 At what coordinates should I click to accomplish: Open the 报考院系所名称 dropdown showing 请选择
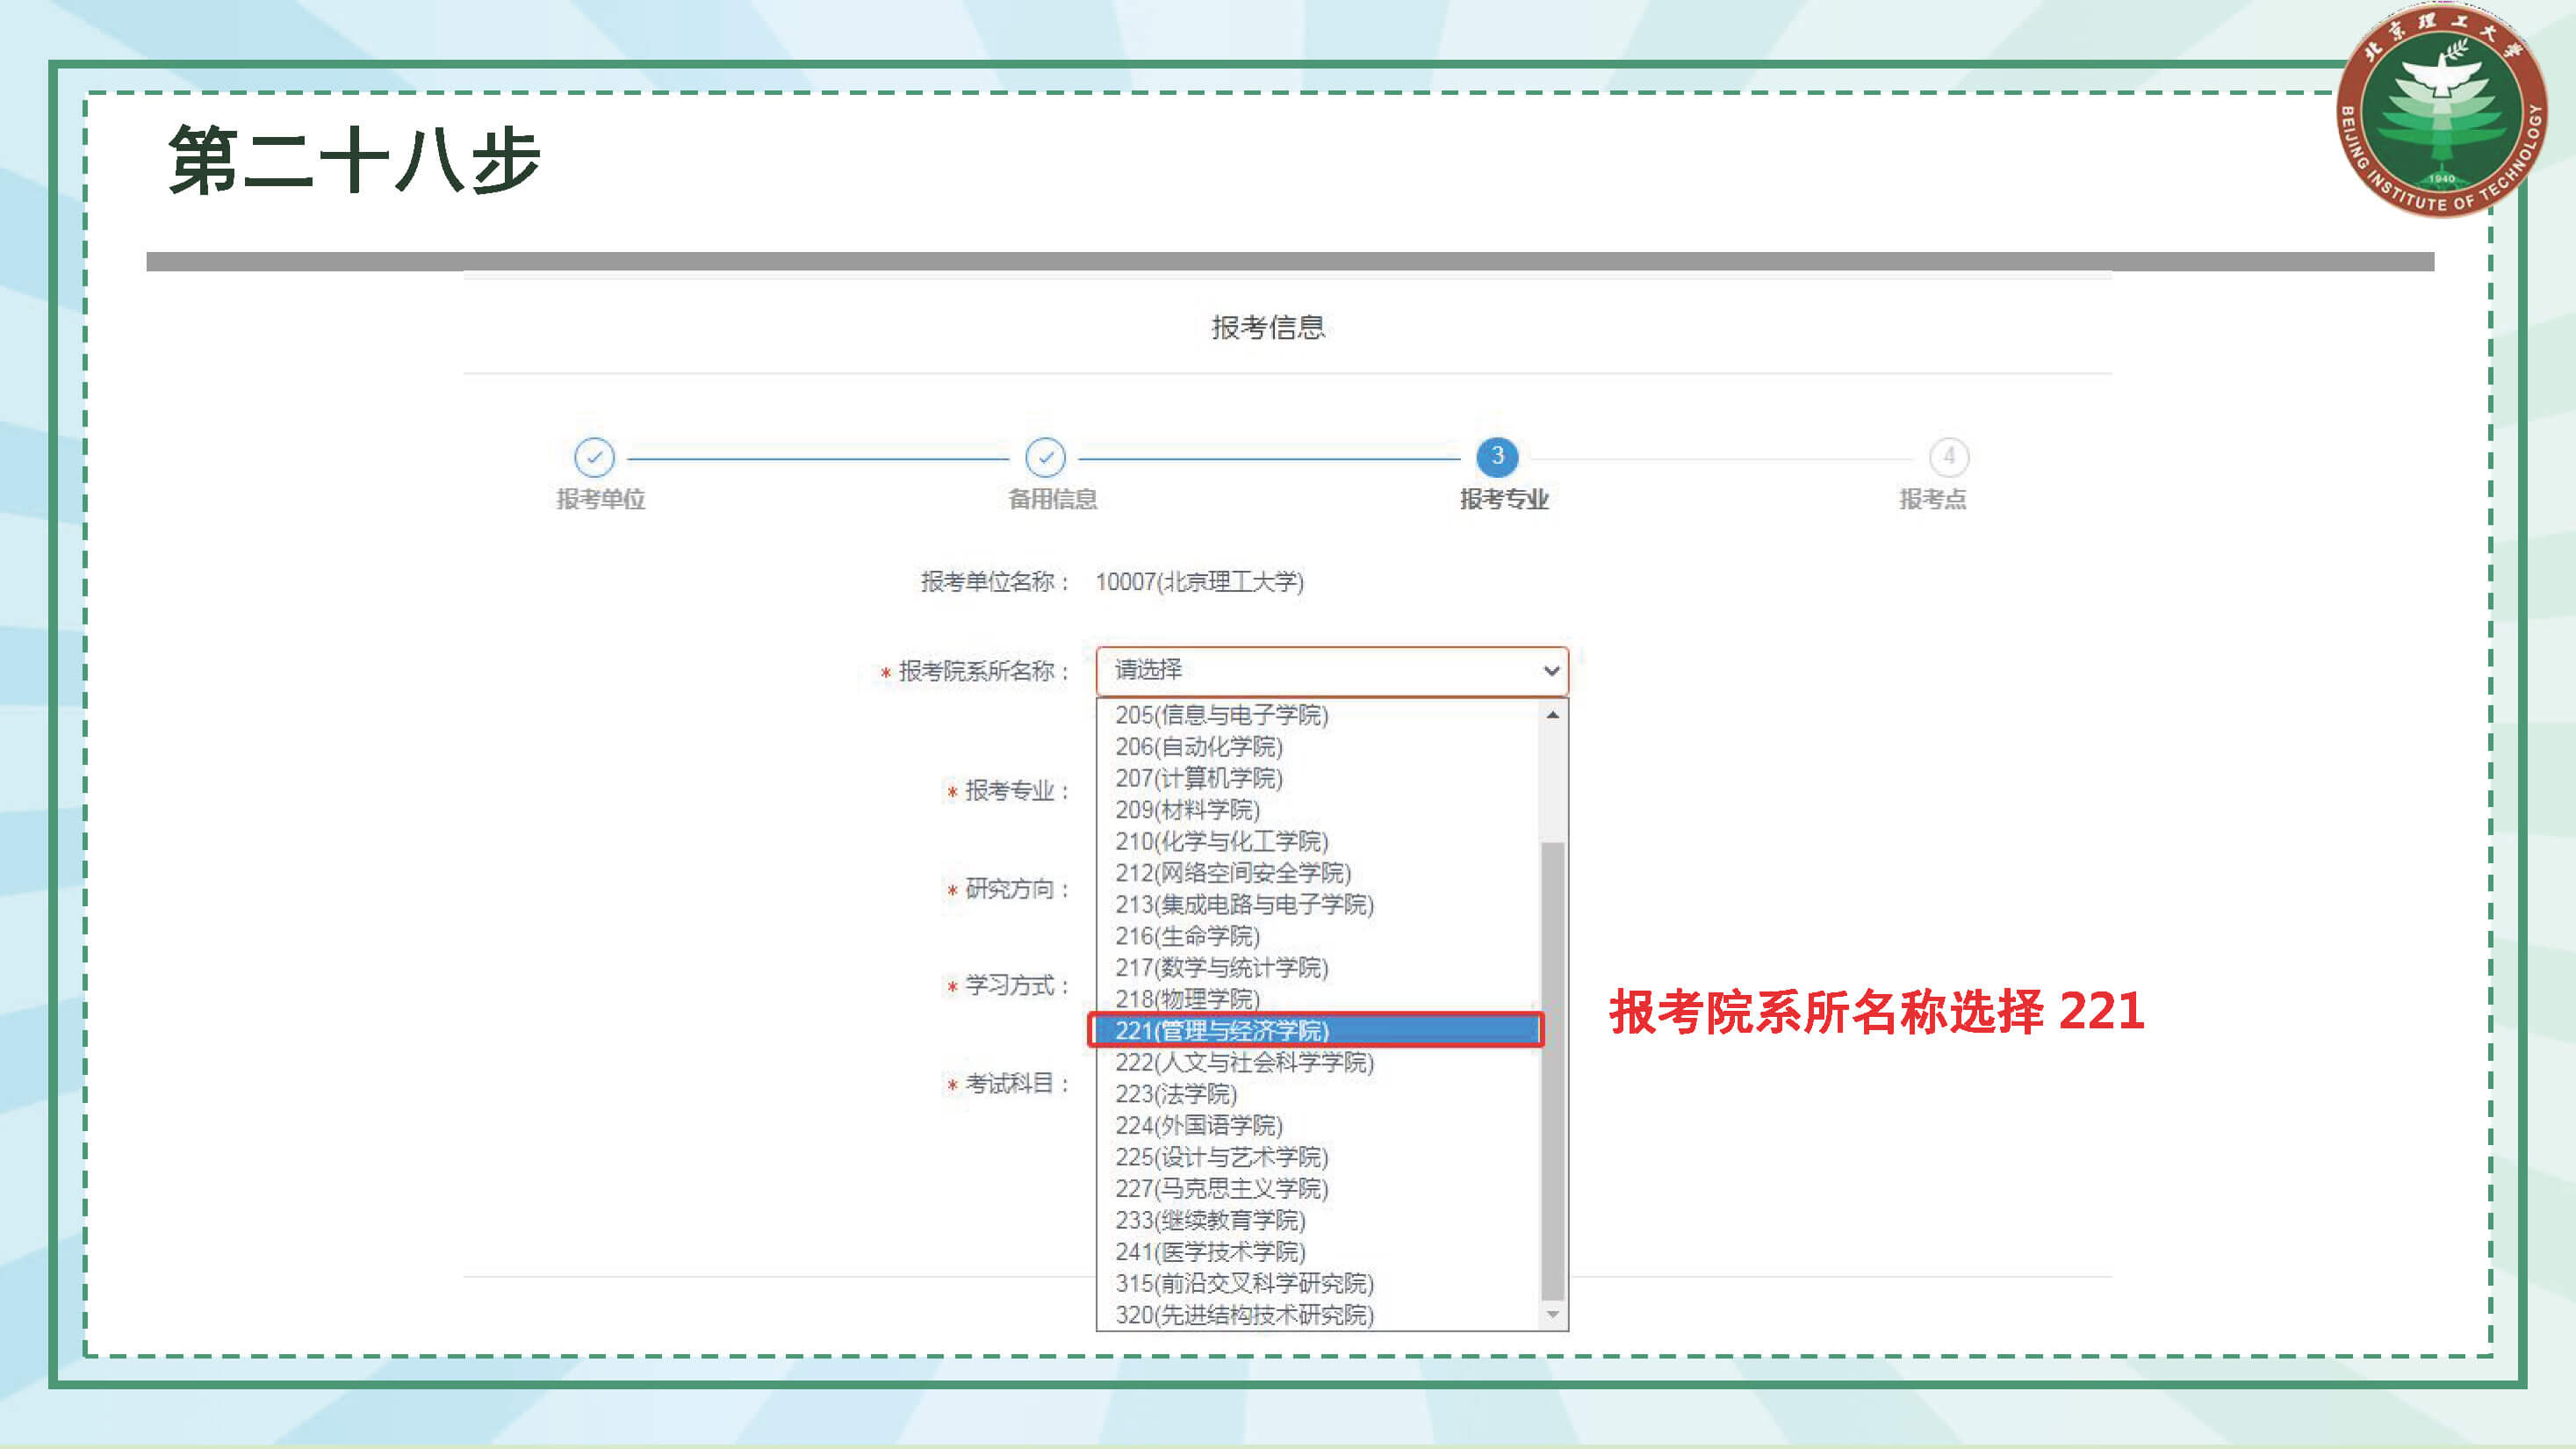(x=1331, y=670)
